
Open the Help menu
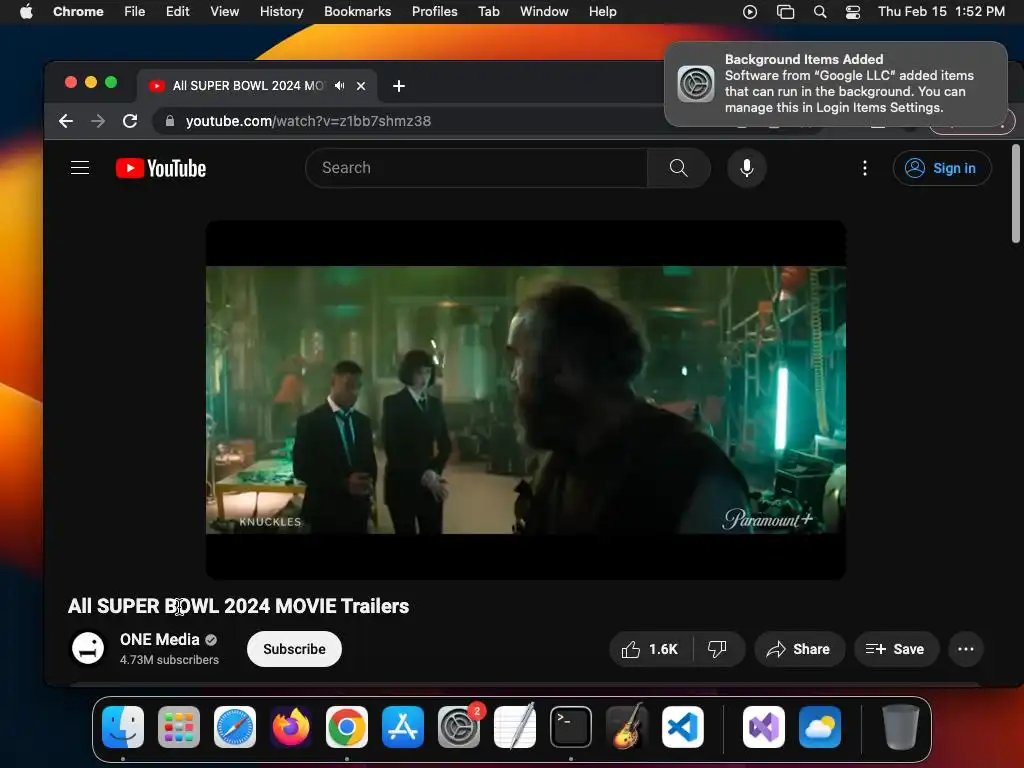pyautogui.click(x=602, y=11)
